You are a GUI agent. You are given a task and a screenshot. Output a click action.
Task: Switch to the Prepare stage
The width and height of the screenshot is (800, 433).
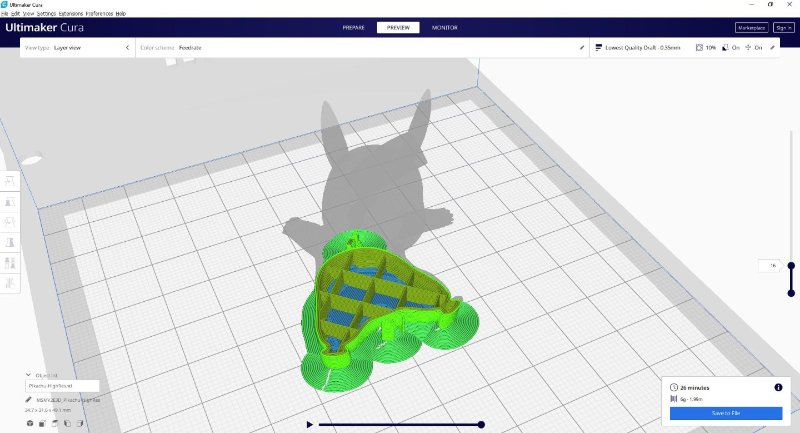(x=354, y=28)
